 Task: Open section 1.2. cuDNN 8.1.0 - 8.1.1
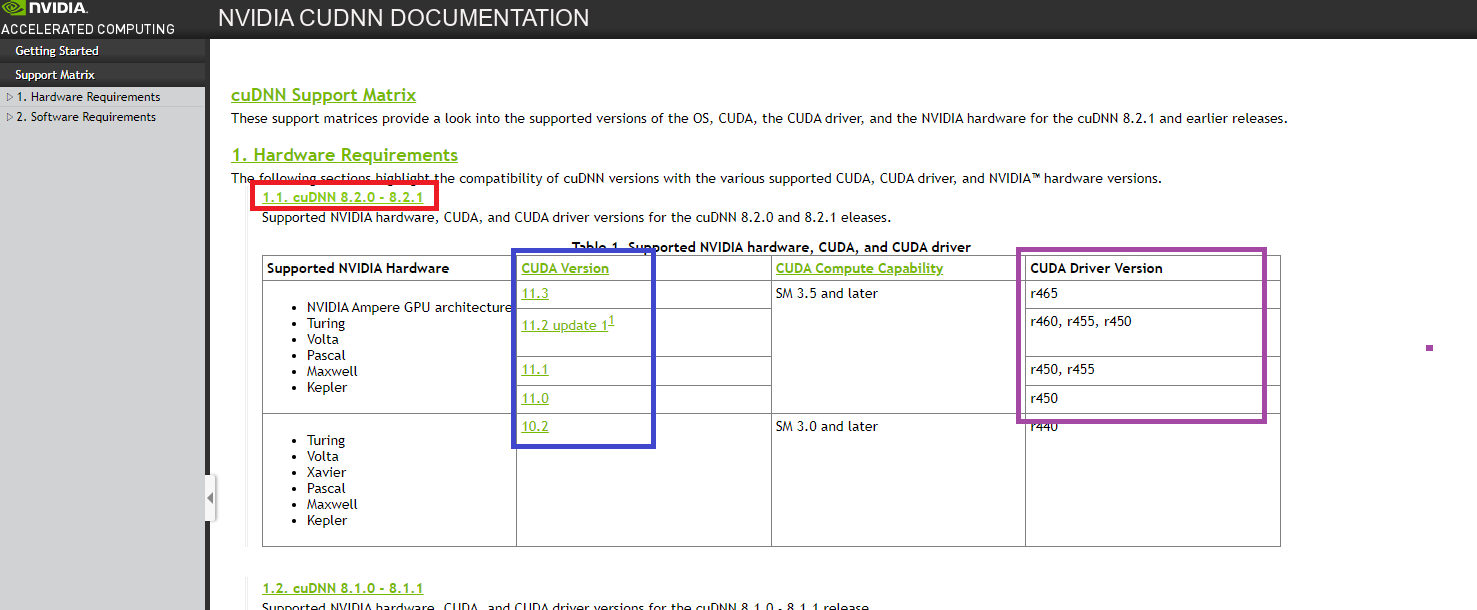click(x=342, y=588)
